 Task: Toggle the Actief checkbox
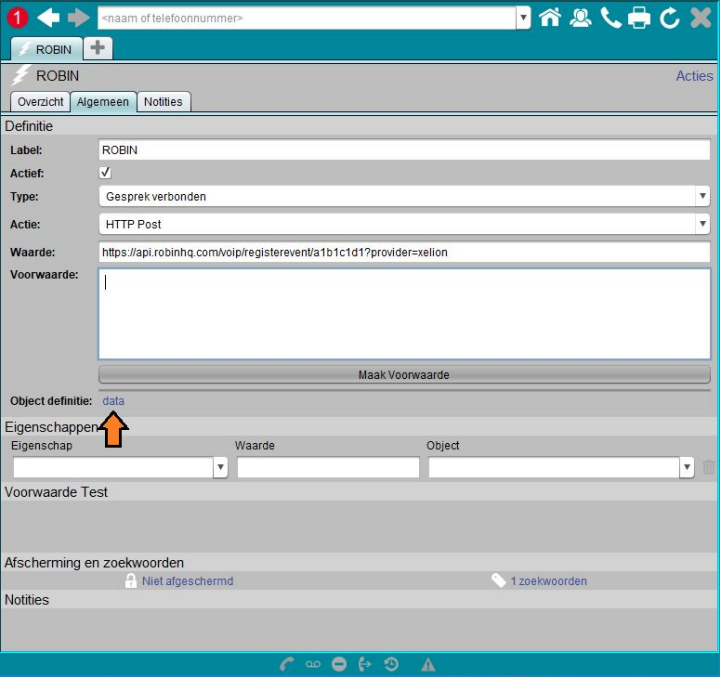pyautogui.click(x=105, y=173)
